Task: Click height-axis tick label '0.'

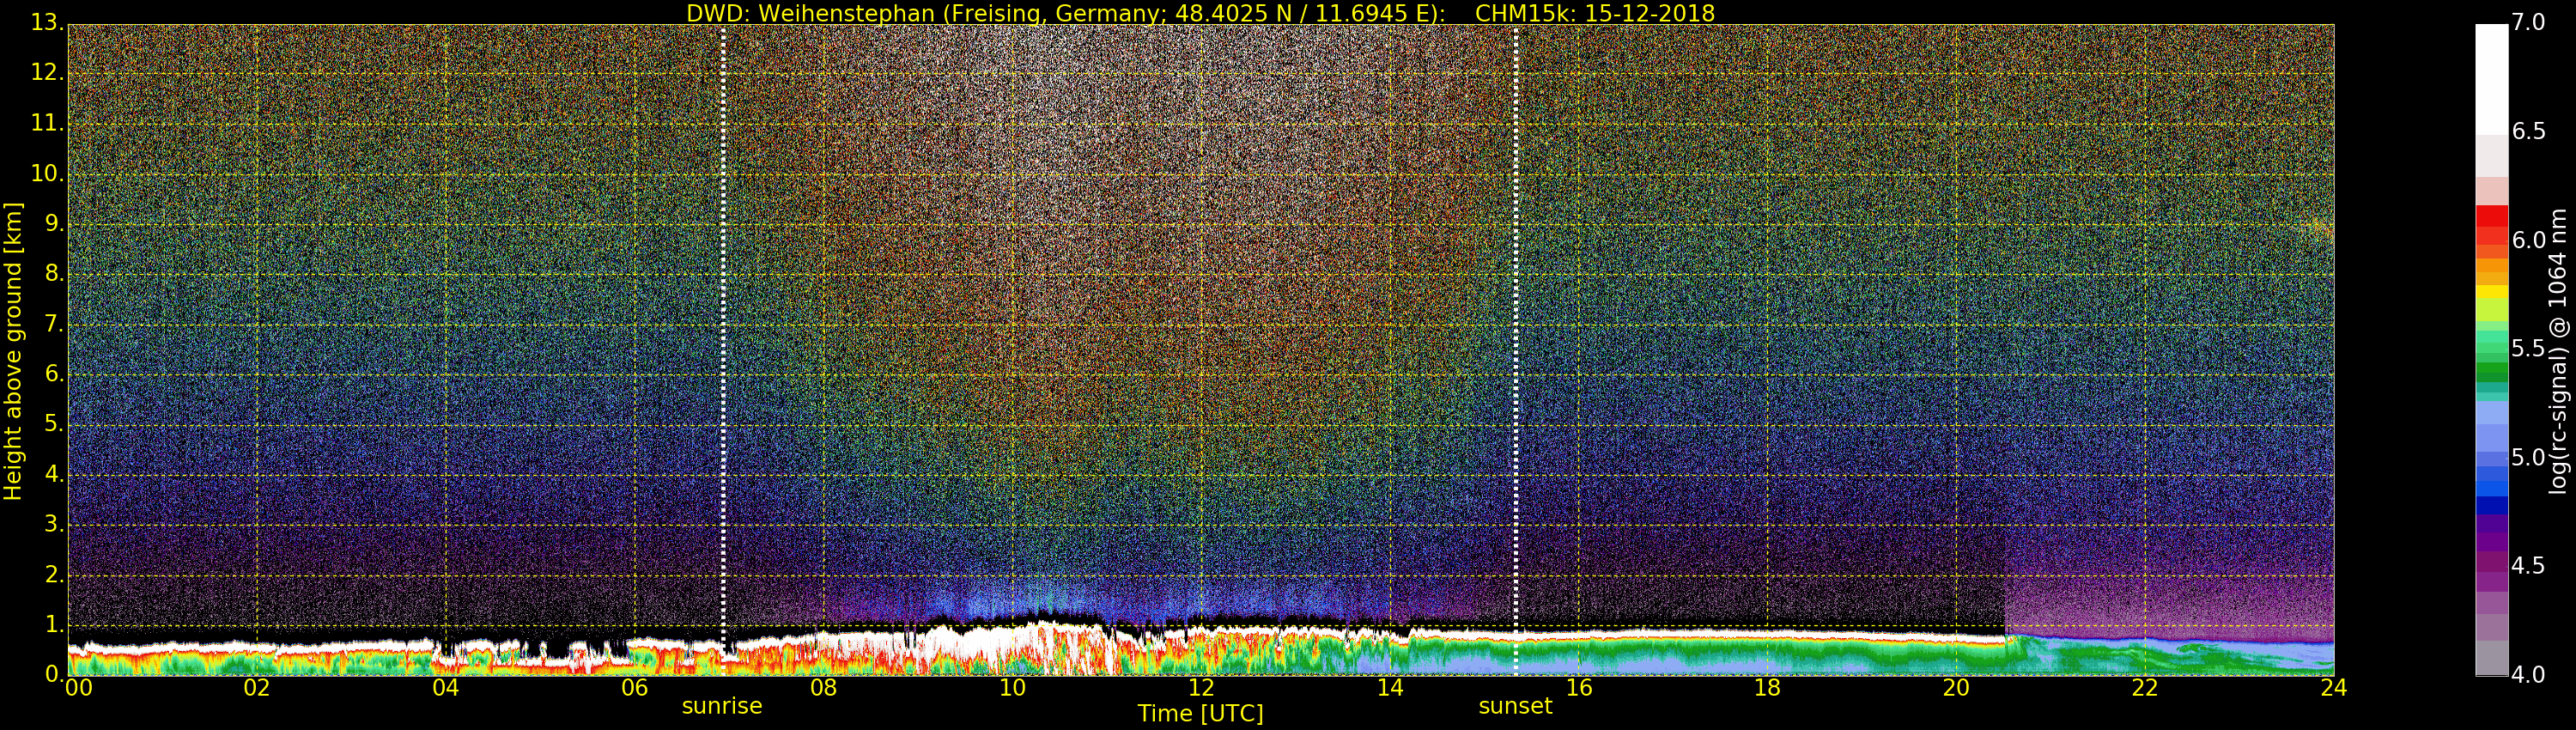Action: (54, 674)
